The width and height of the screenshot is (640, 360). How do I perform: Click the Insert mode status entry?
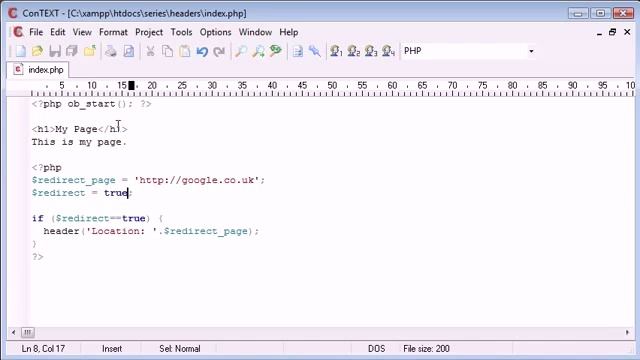pyautogui.click(x=112, y=349)
